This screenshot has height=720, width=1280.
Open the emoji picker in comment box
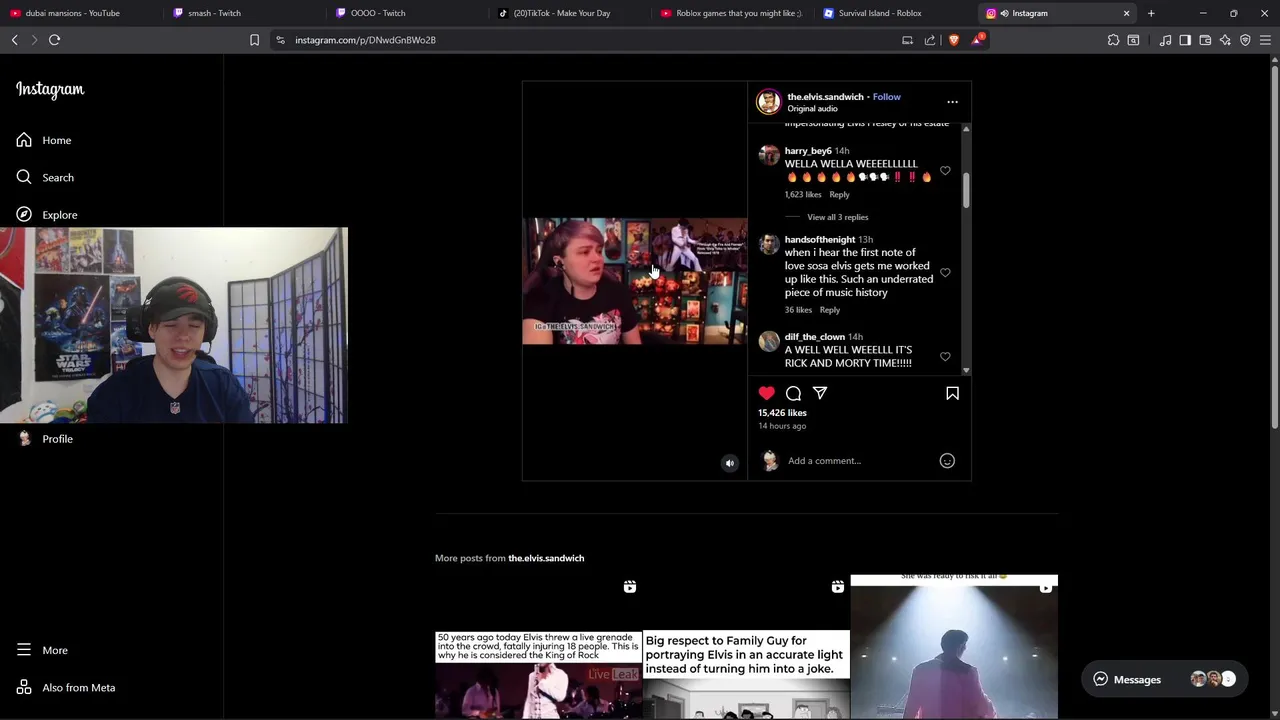tap(947, 461)
